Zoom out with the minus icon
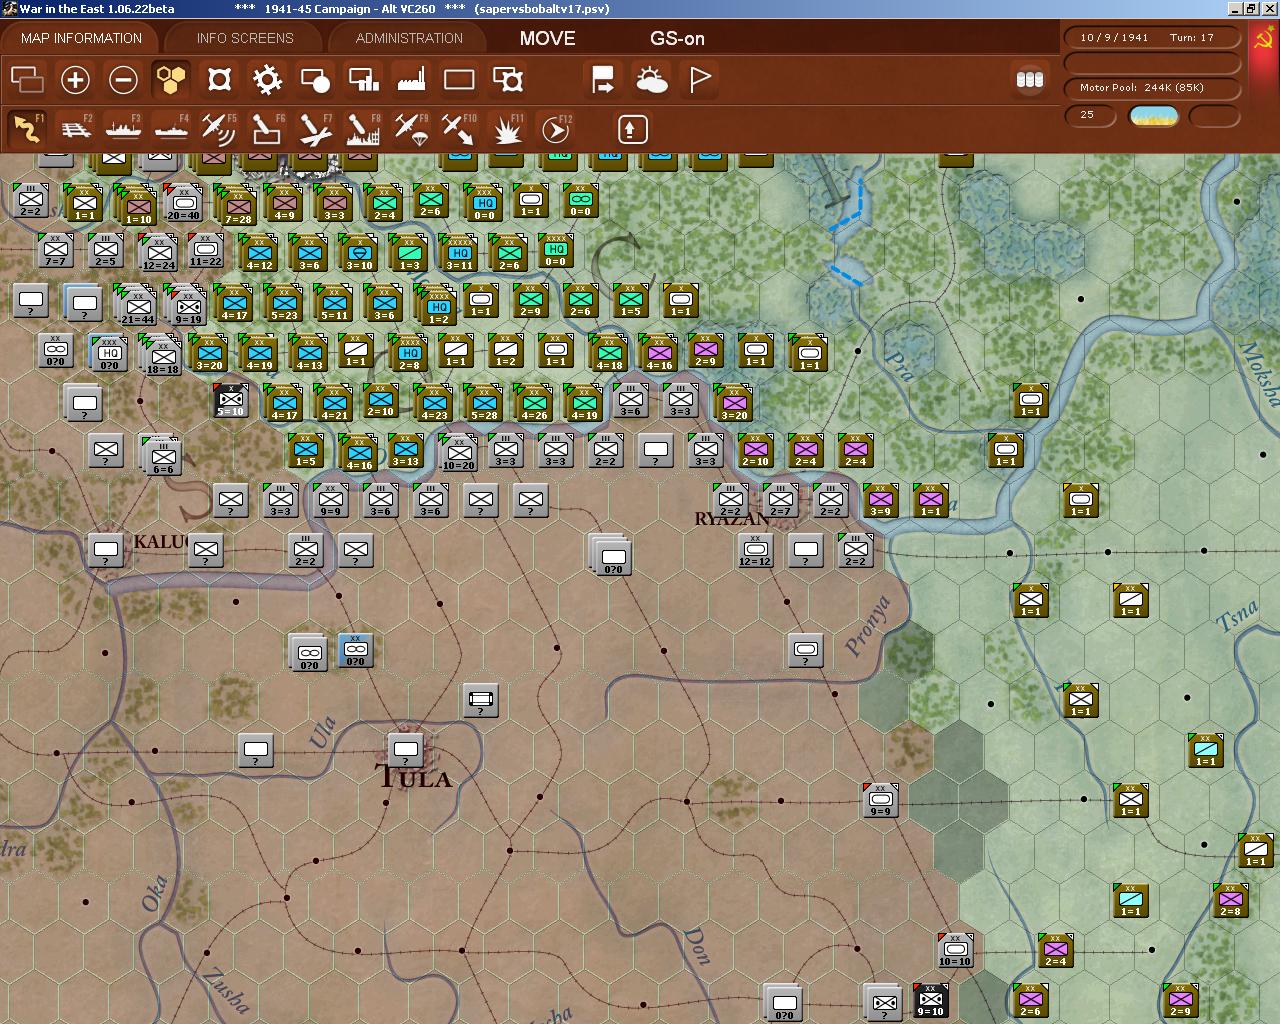This screenshot has height=1024, width=1280. click(x=123, y=79)
